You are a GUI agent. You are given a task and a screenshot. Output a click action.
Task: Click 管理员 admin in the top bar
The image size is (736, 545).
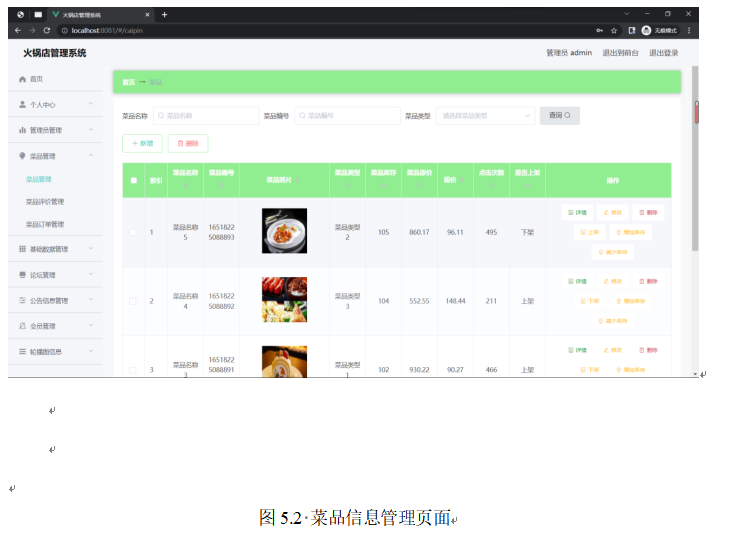(569, 53)
